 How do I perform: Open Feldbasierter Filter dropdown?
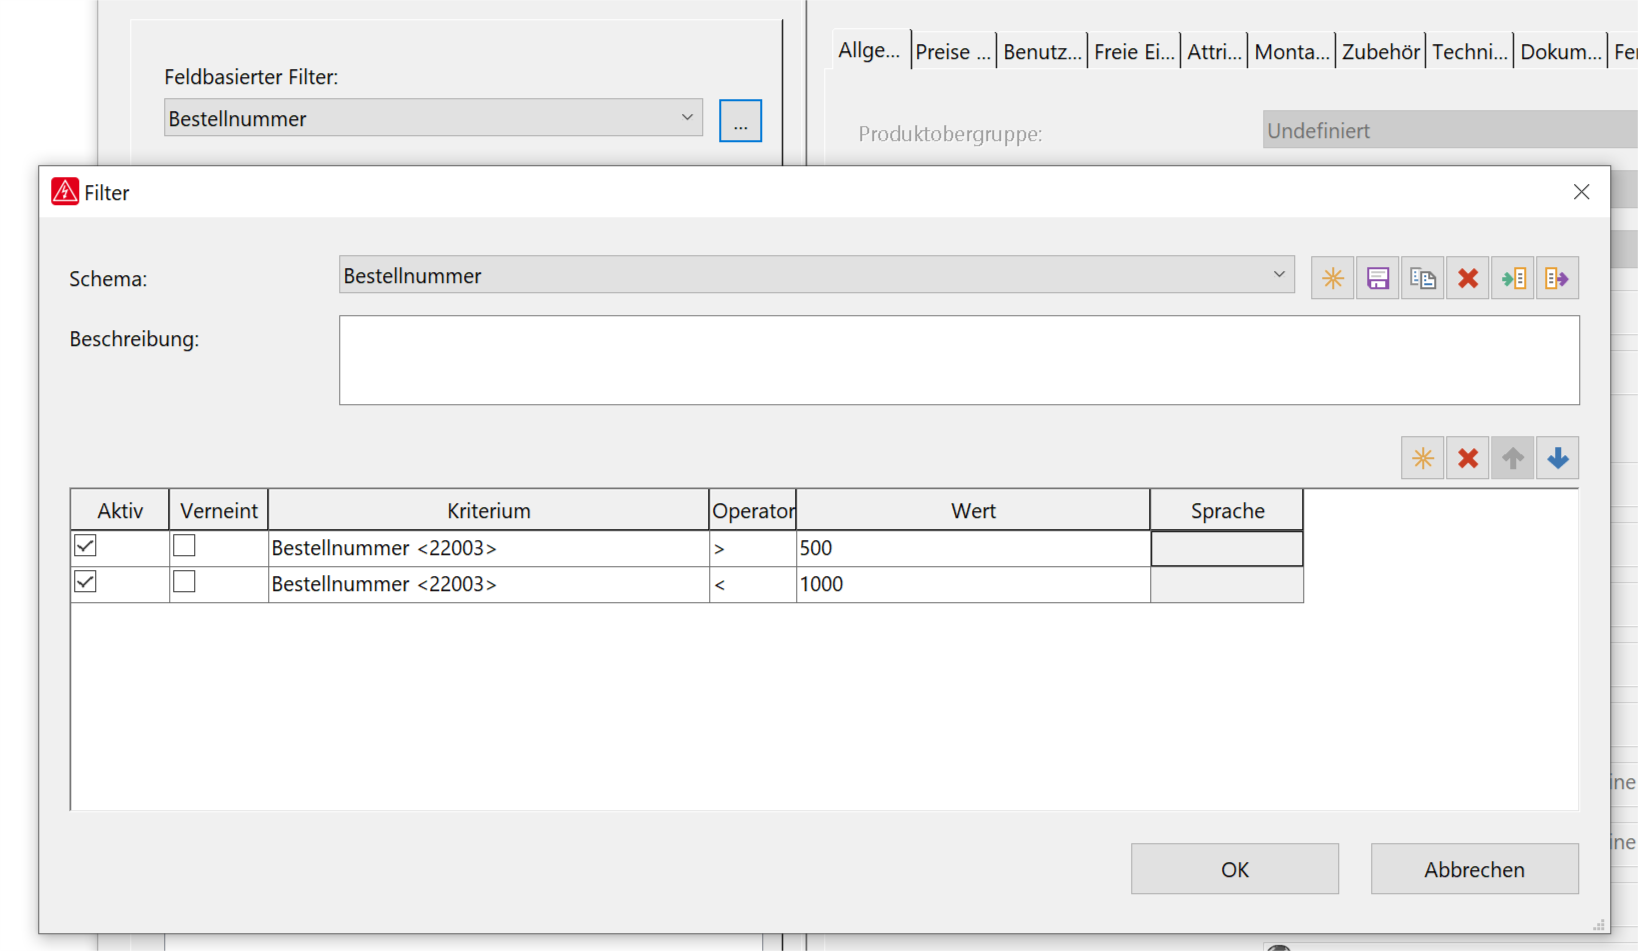pos(433,118)
